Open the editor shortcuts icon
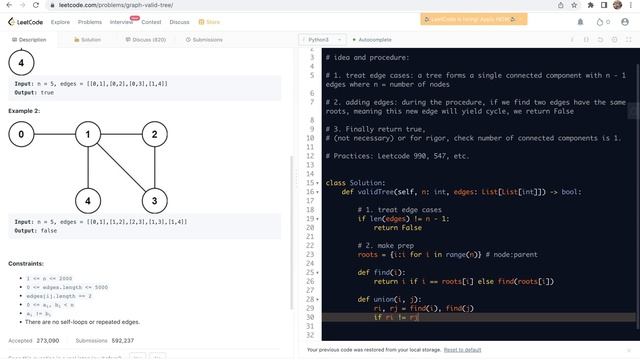The width and height of the screenshot is (640, 360). point(586,40)
